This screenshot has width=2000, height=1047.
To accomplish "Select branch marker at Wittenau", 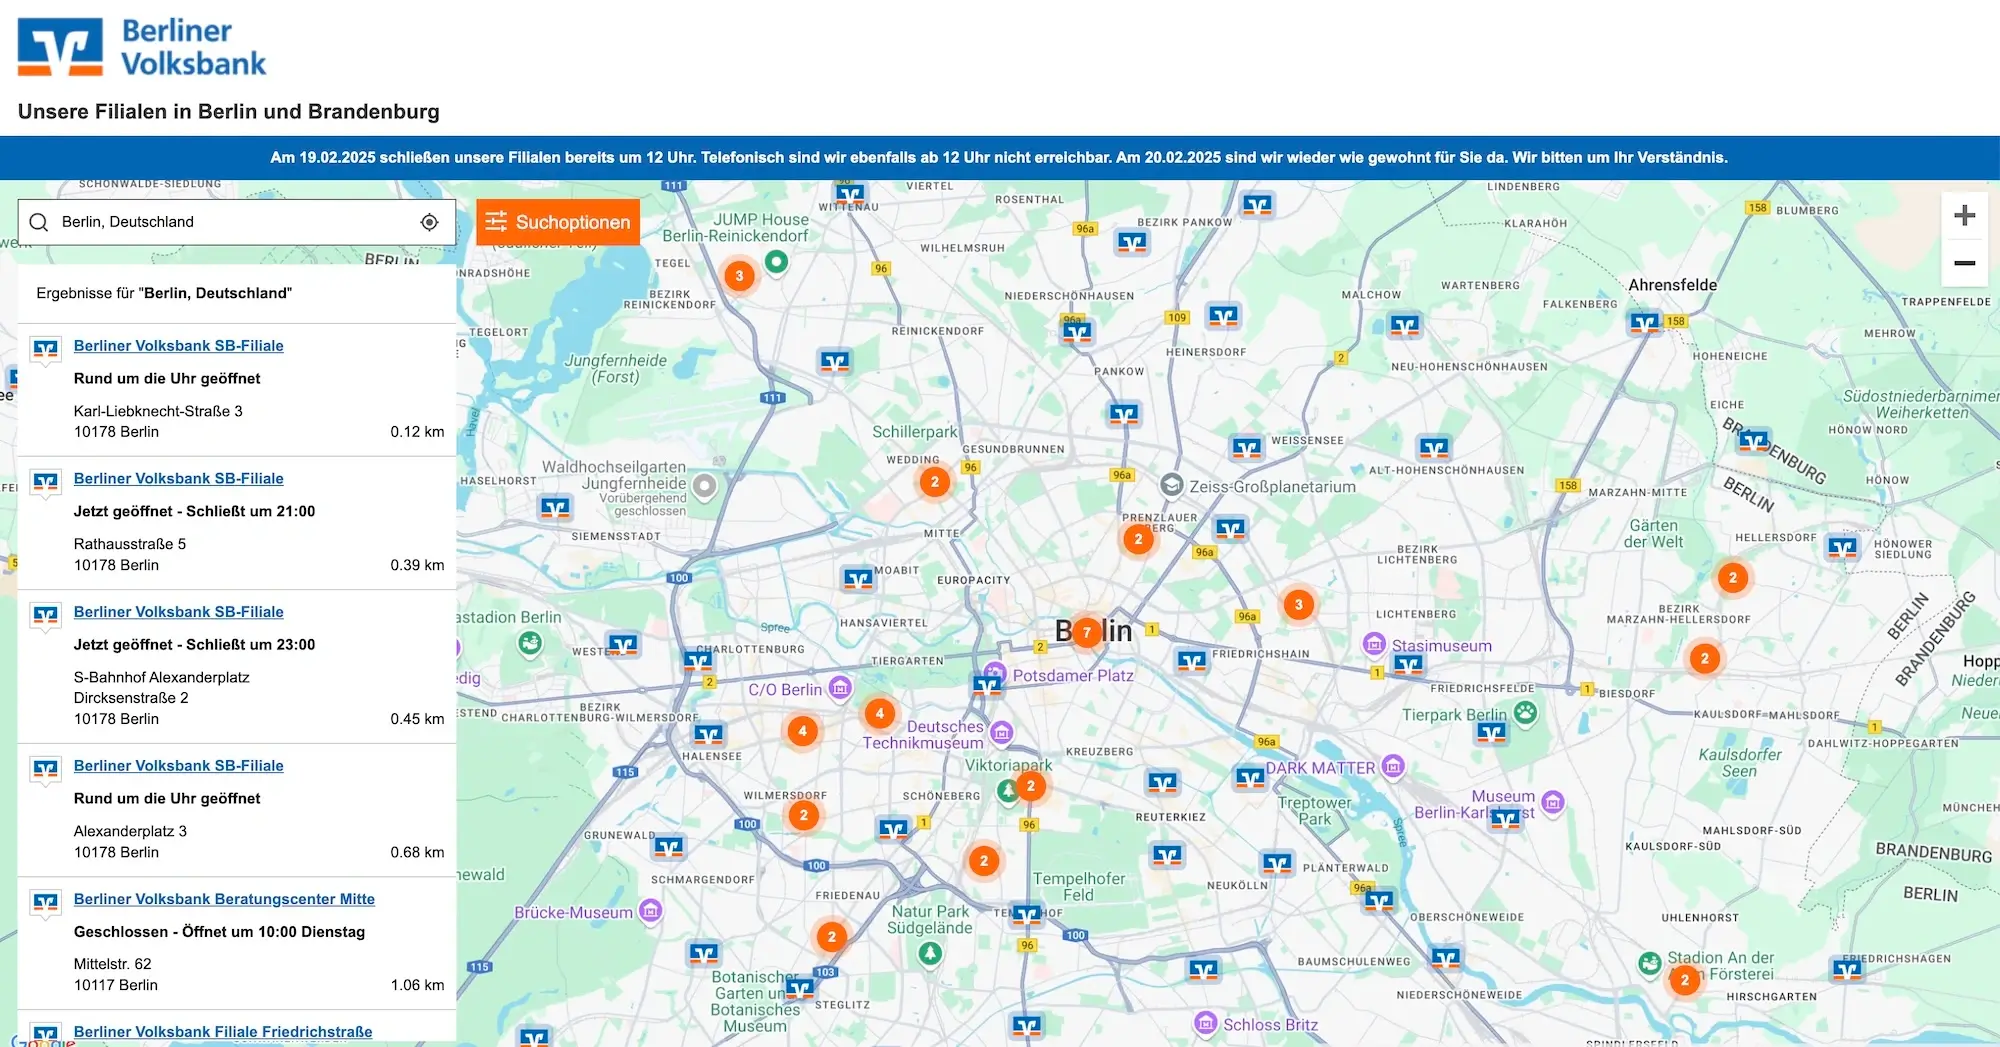I will click(x=850, y=194).
